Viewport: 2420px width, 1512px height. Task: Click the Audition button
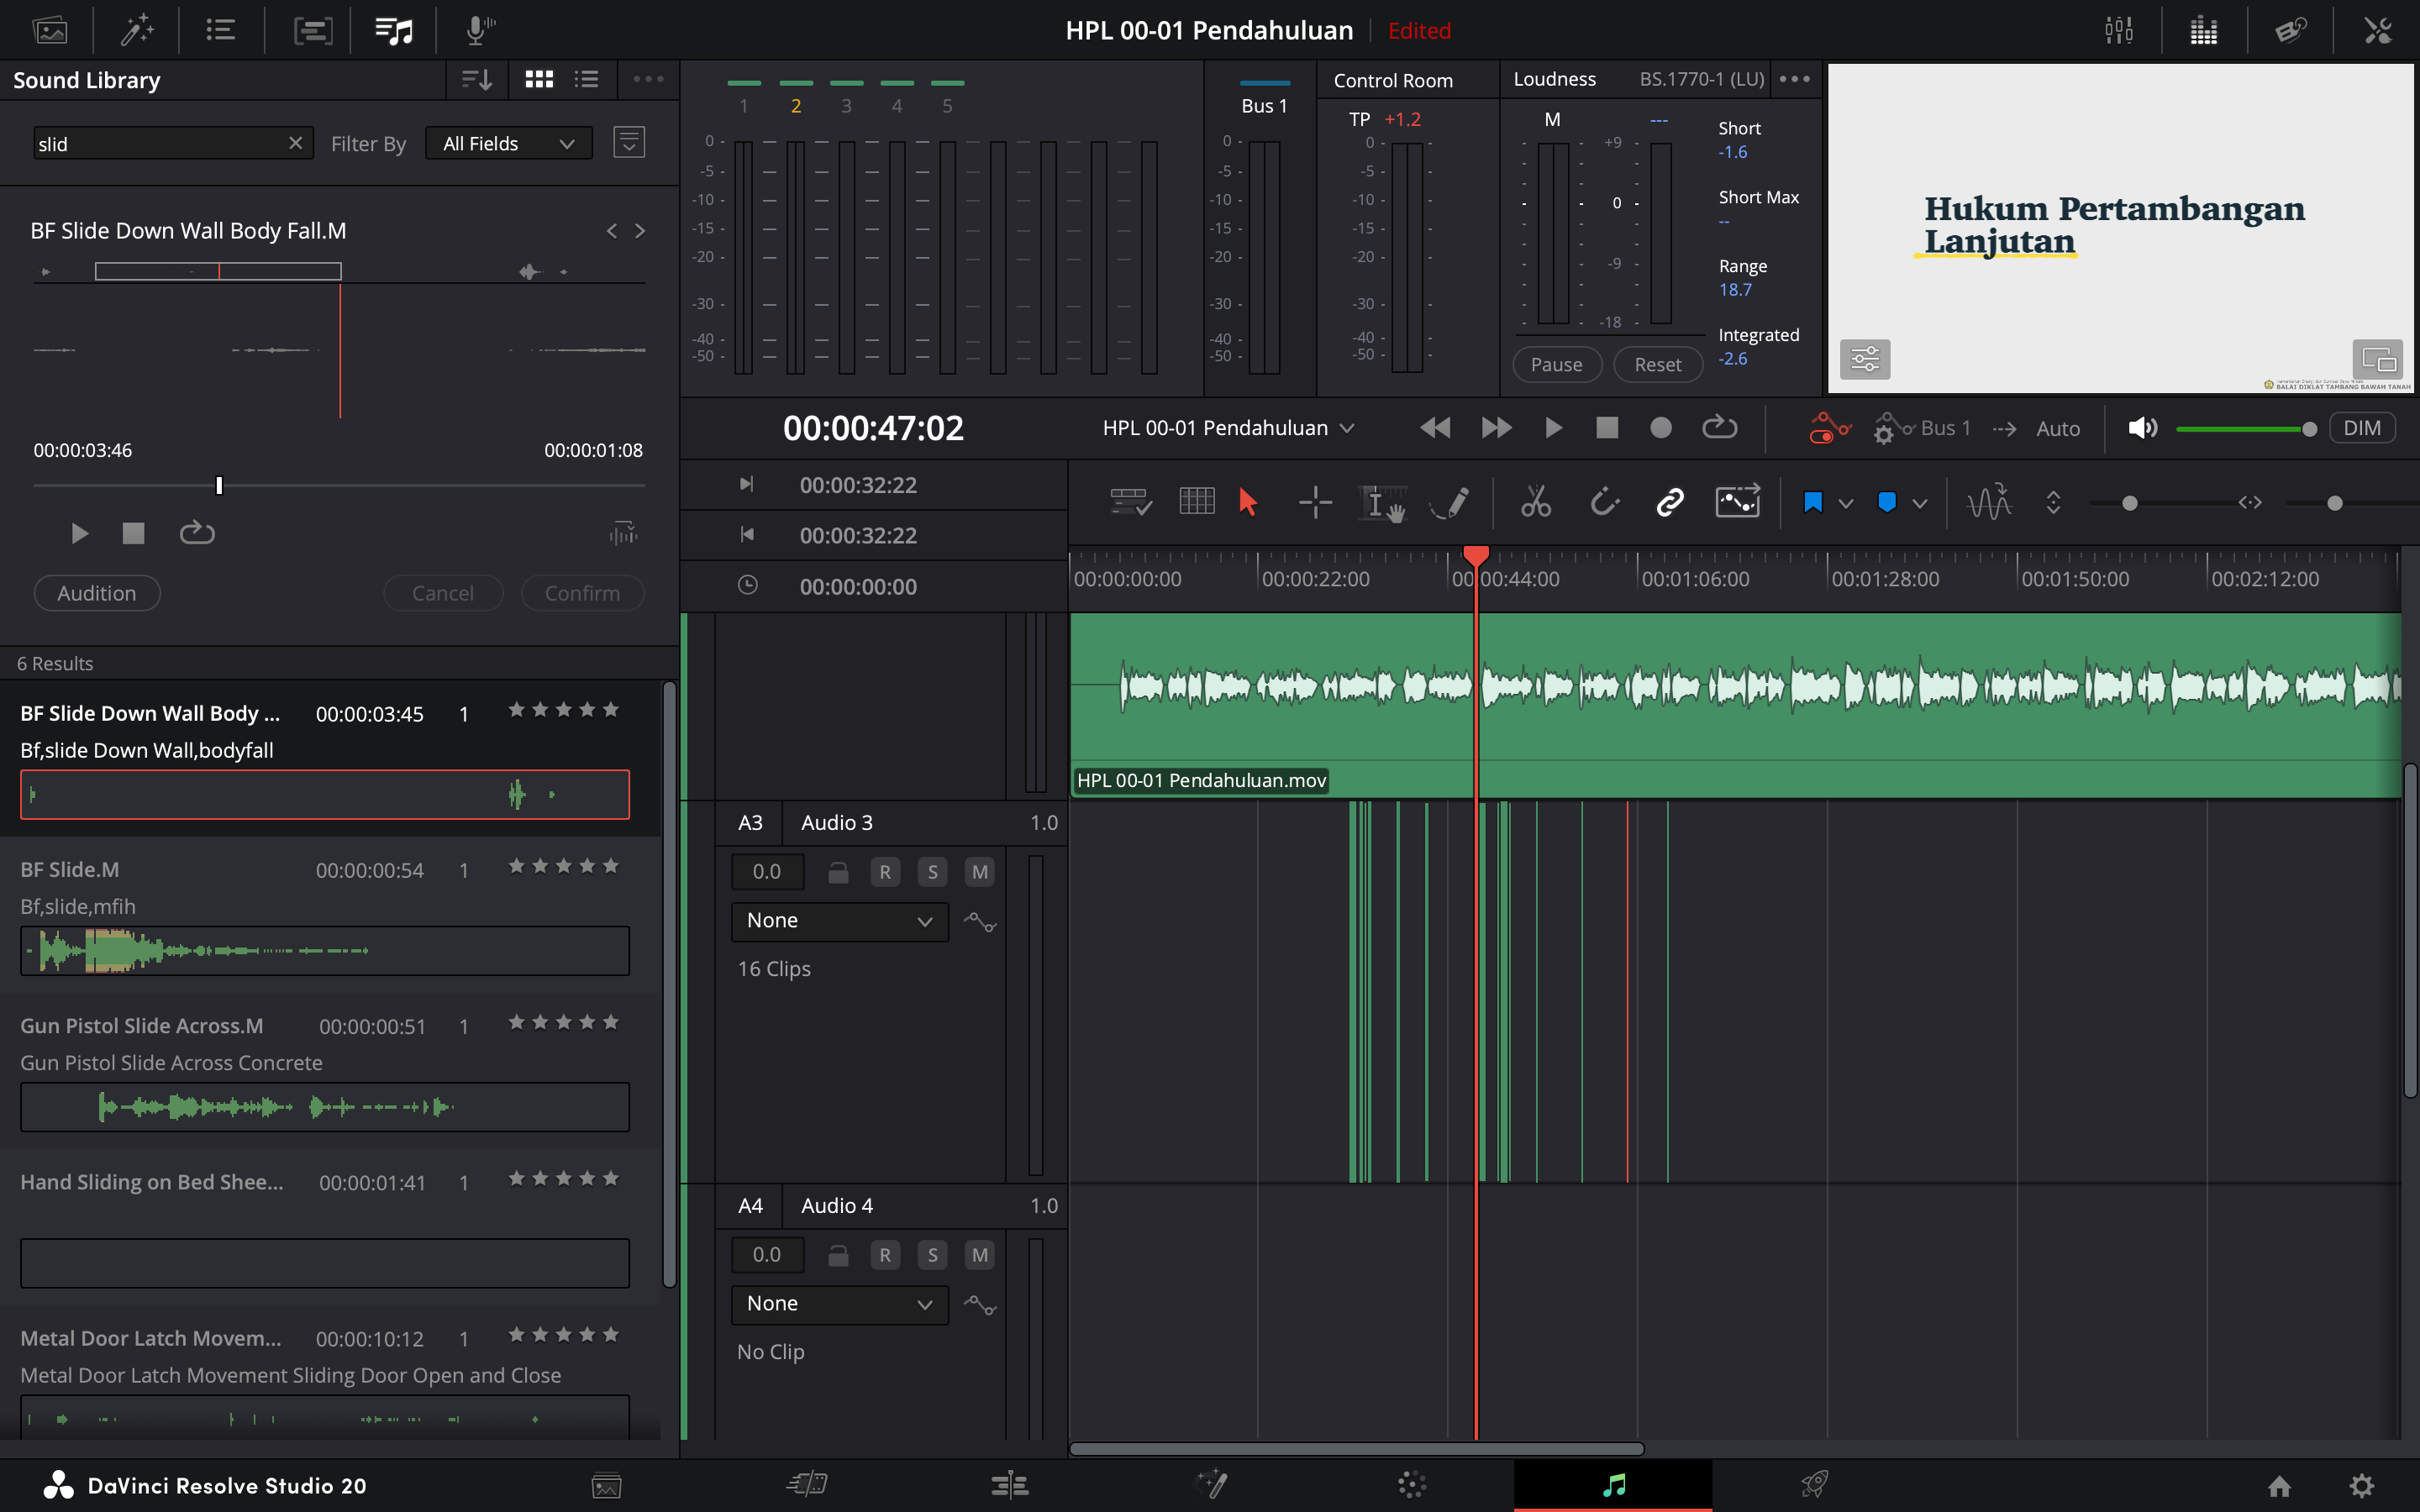pyautogui.click(x=97, y=593)
